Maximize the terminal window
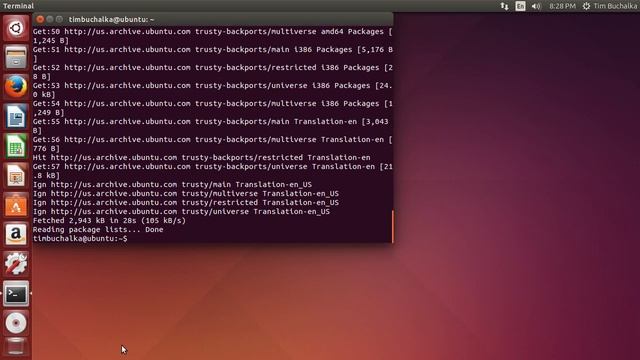This screenshot has width=640, height=360. [59, 19]
